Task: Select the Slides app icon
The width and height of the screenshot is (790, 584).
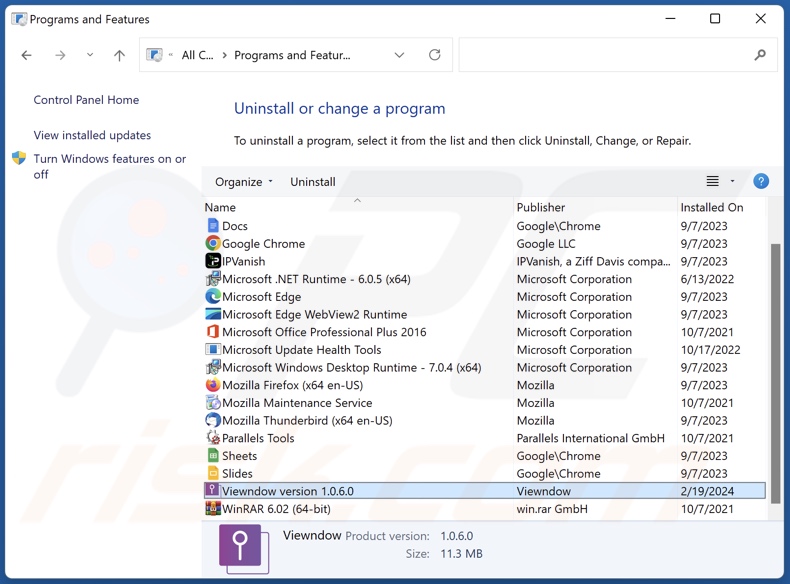Action: [x=213, y=473]
